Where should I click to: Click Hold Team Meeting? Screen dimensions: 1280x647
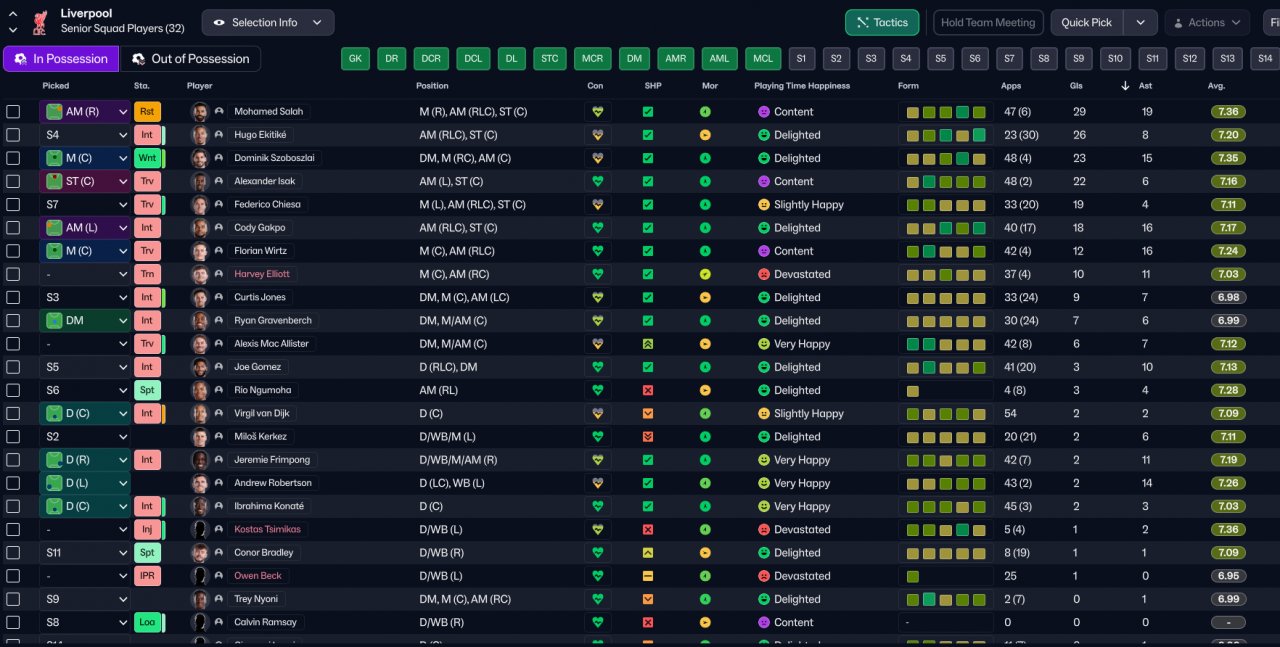pyautogui.click(x=988, y=22)
